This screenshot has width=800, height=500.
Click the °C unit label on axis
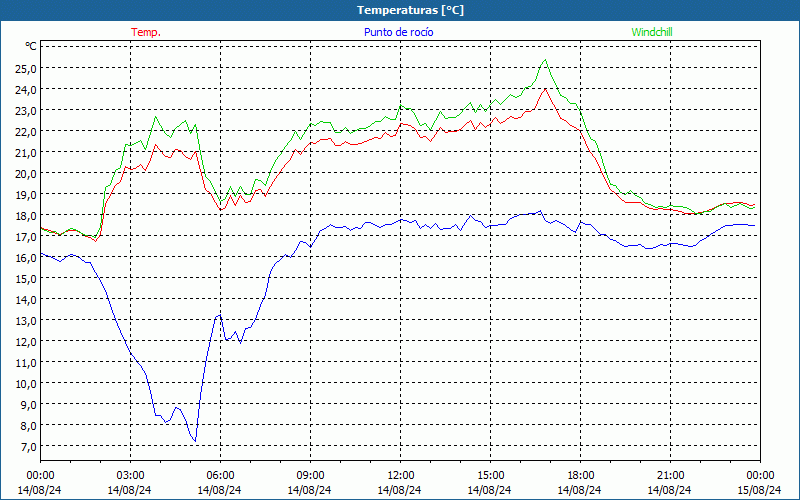pyautogui.click(x=31, y=46)
